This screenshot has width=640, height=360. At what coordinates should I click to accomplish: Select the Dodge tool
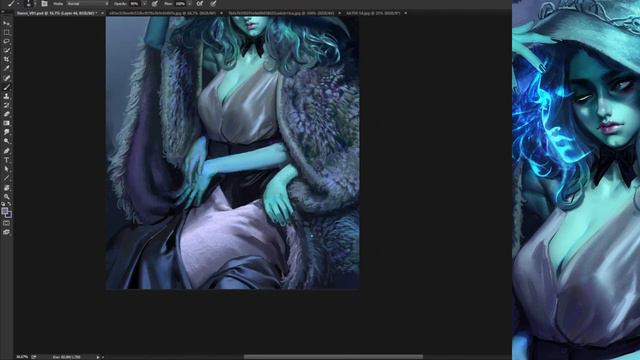(x=7, y=141)
